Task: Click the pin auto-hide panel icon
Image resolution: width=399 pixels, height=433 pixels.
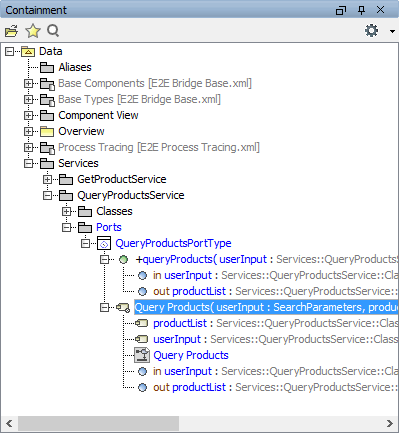Action: [361, 10]
